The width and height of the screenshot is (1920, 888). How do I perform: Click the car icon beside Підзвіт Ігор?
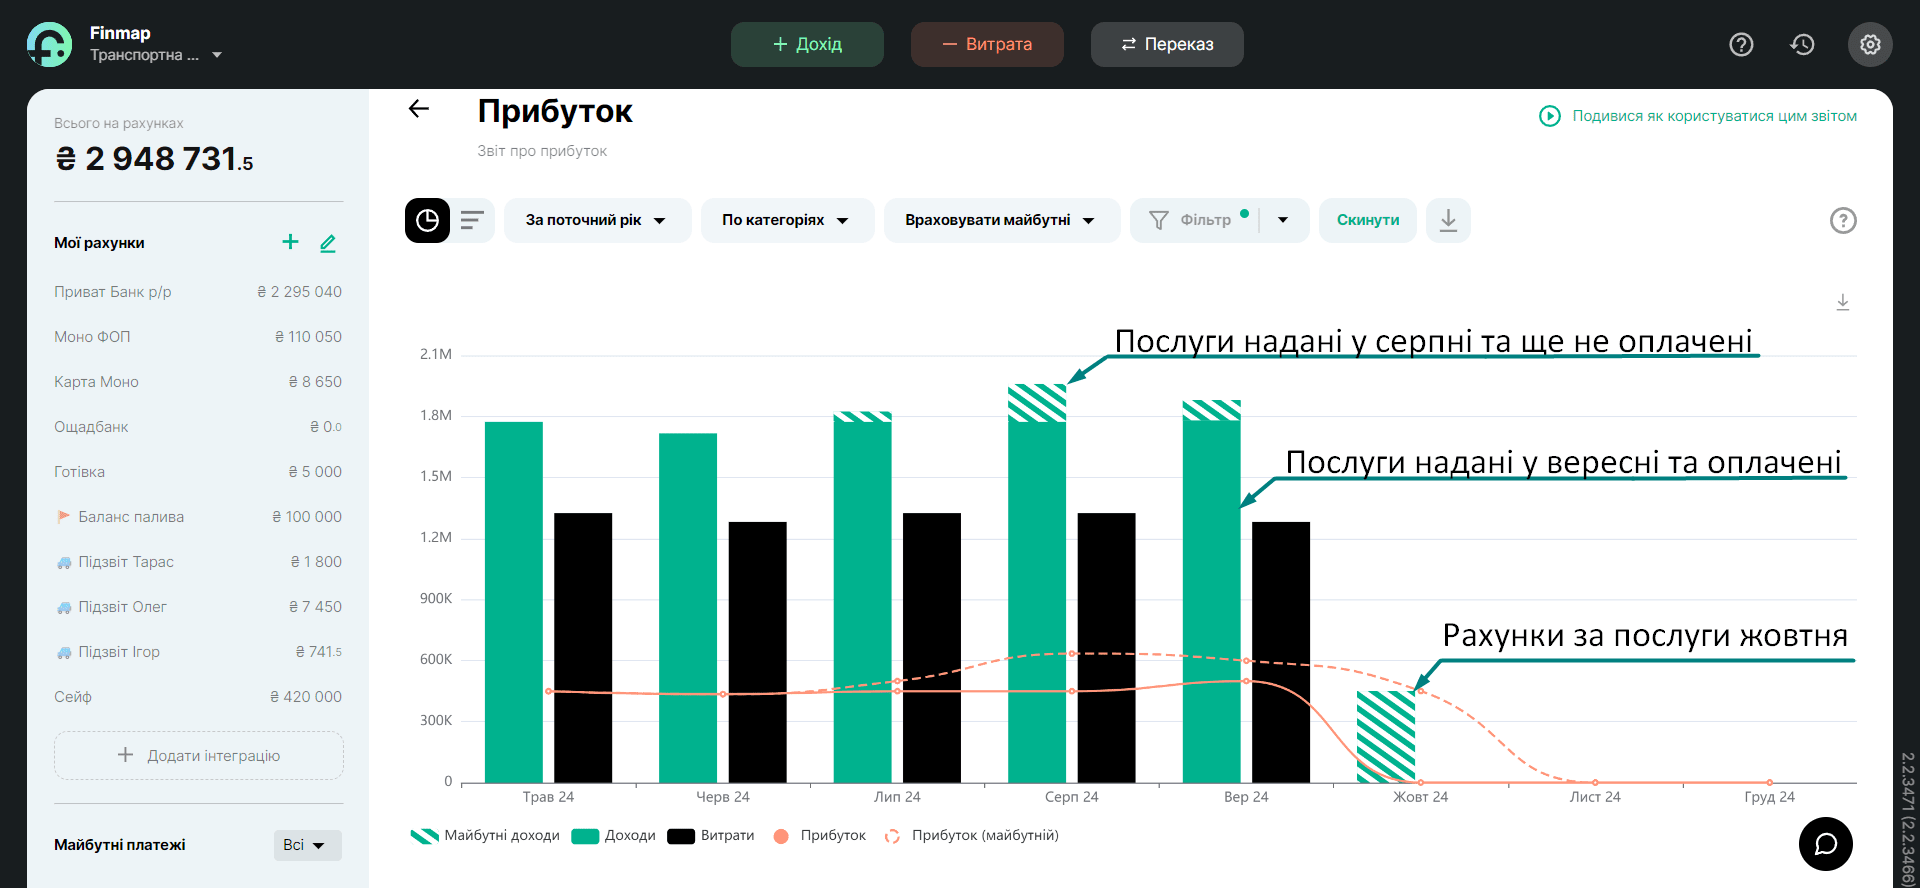(64, 652)
